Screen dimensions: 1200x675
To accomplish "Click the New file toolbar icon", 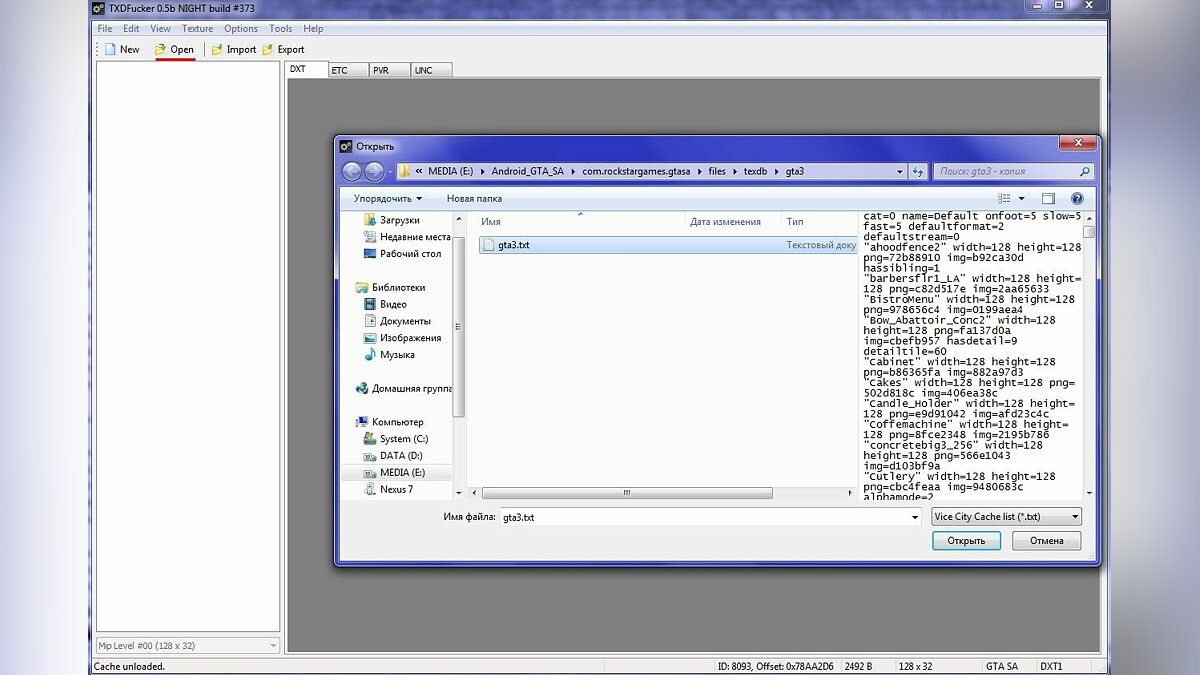I will (x=110, y=49).
